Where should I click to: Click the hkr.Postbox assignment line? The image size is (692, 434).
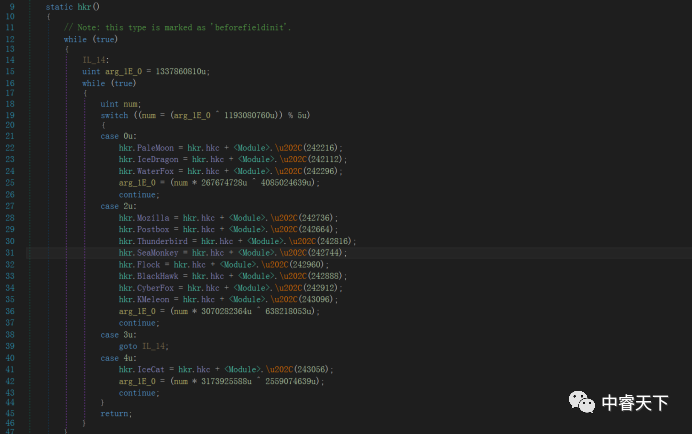pos(228,229)
